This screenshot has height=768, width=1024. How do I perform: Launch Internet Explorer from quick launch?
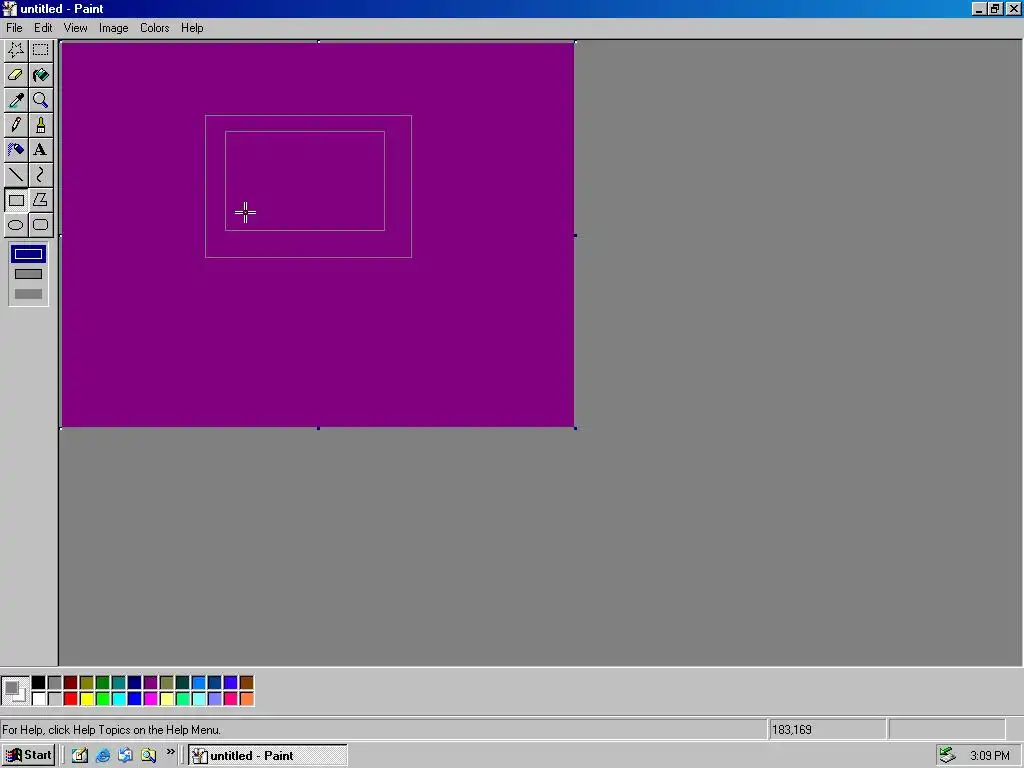[103, 756]
